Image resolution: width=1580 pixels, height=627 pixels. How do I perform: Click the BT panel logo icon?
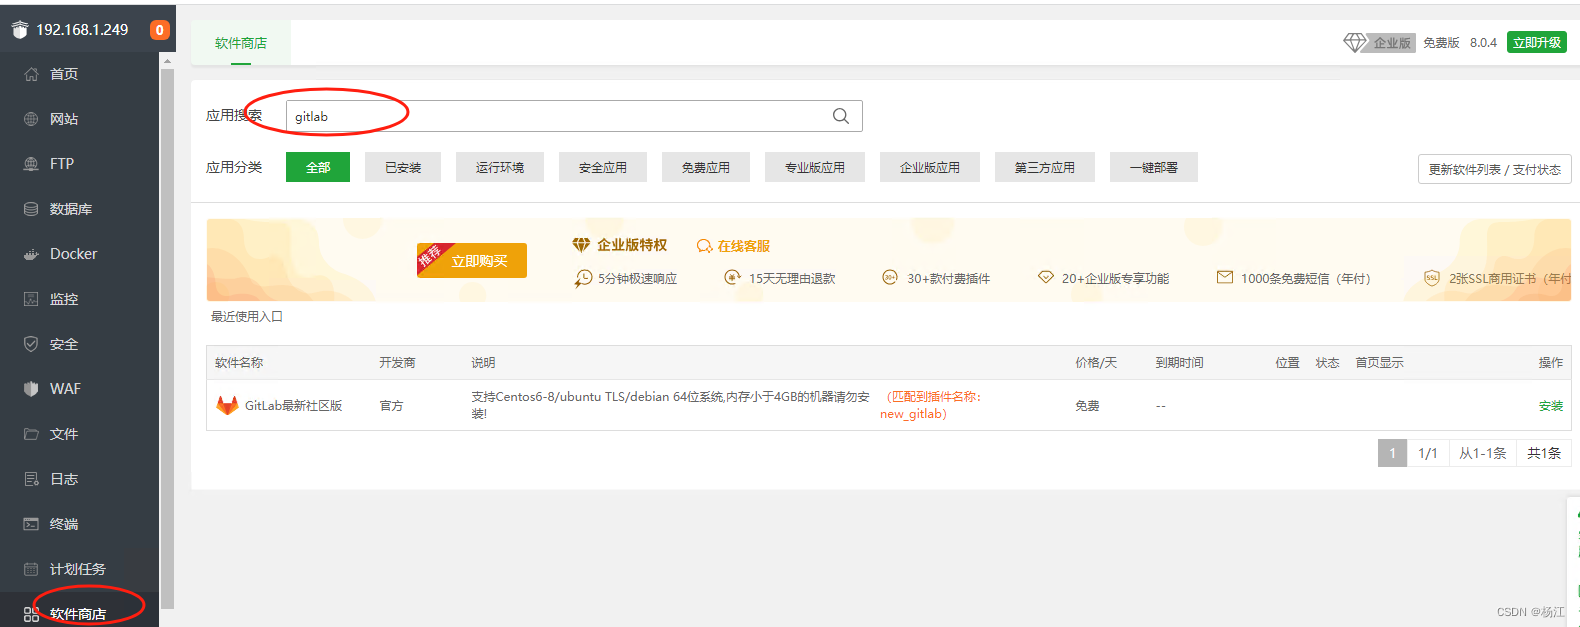pos(20,30)
